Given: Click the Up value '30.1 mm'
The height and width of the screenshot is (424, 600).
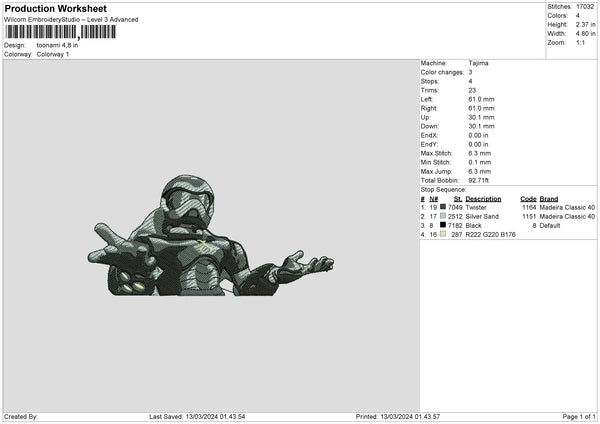Looking at the screenshot, I should 481,117.
